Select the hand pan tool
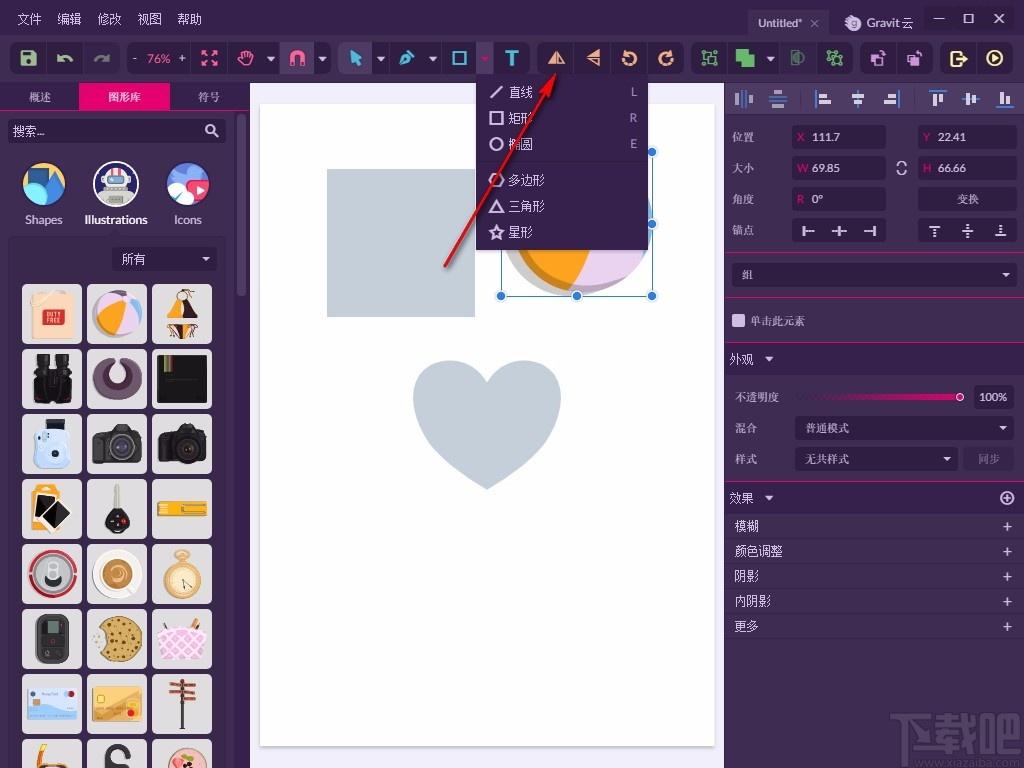This screenshot has height=768, width=1024. coord(246,58)
